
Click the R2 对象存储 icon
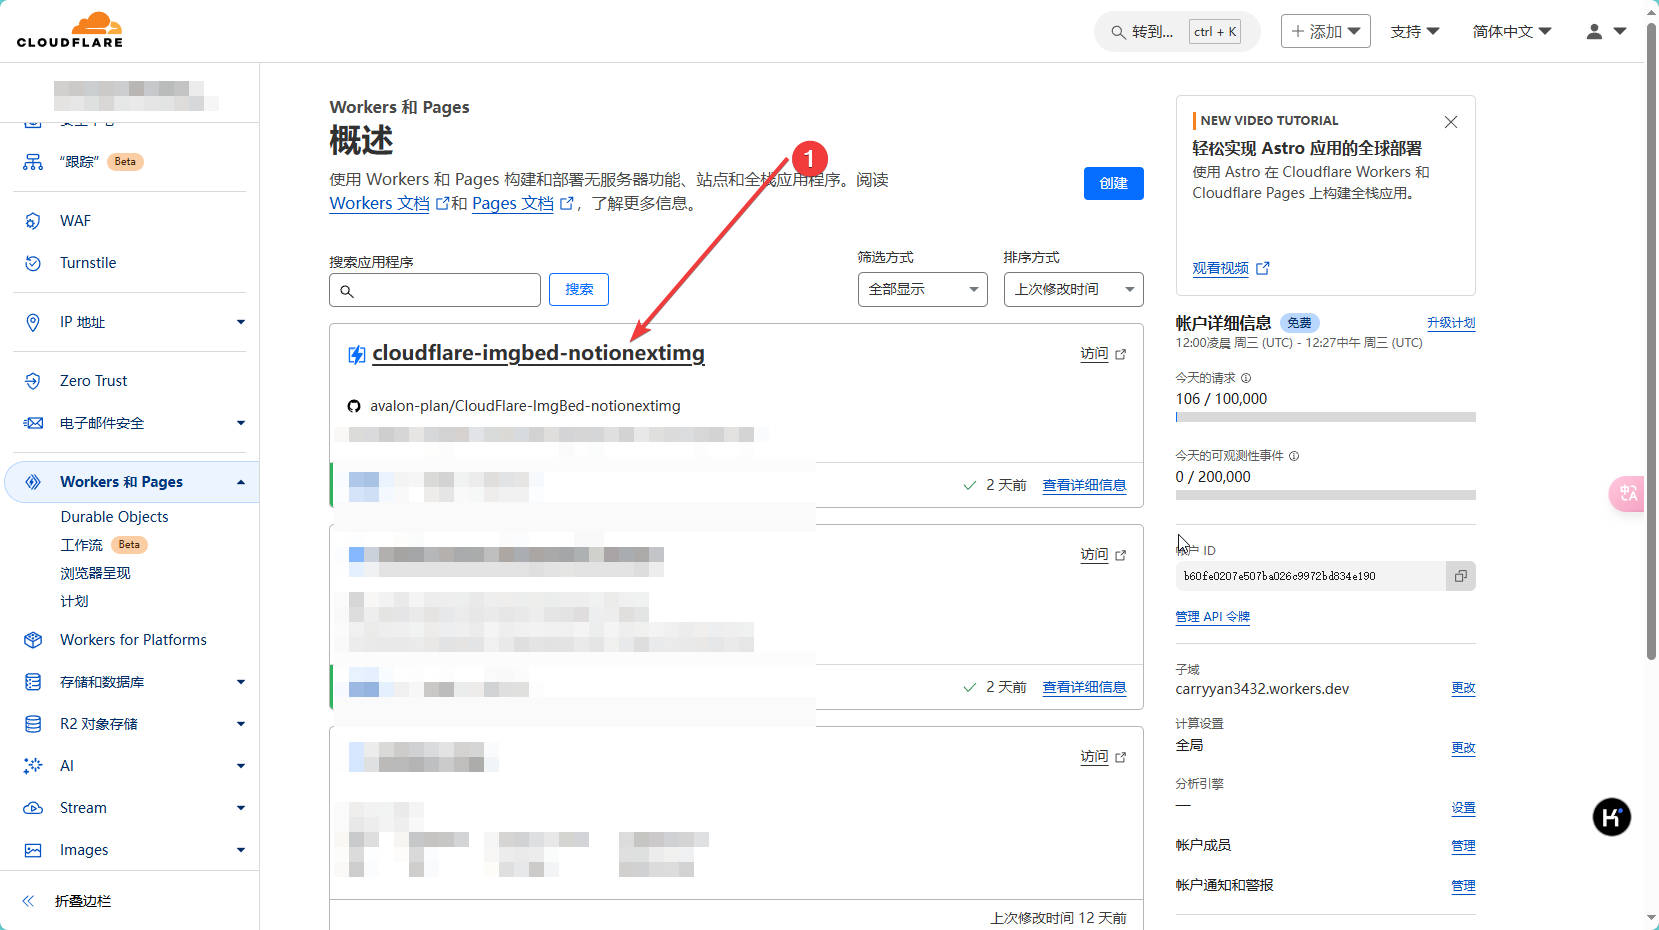coord(33,724)
